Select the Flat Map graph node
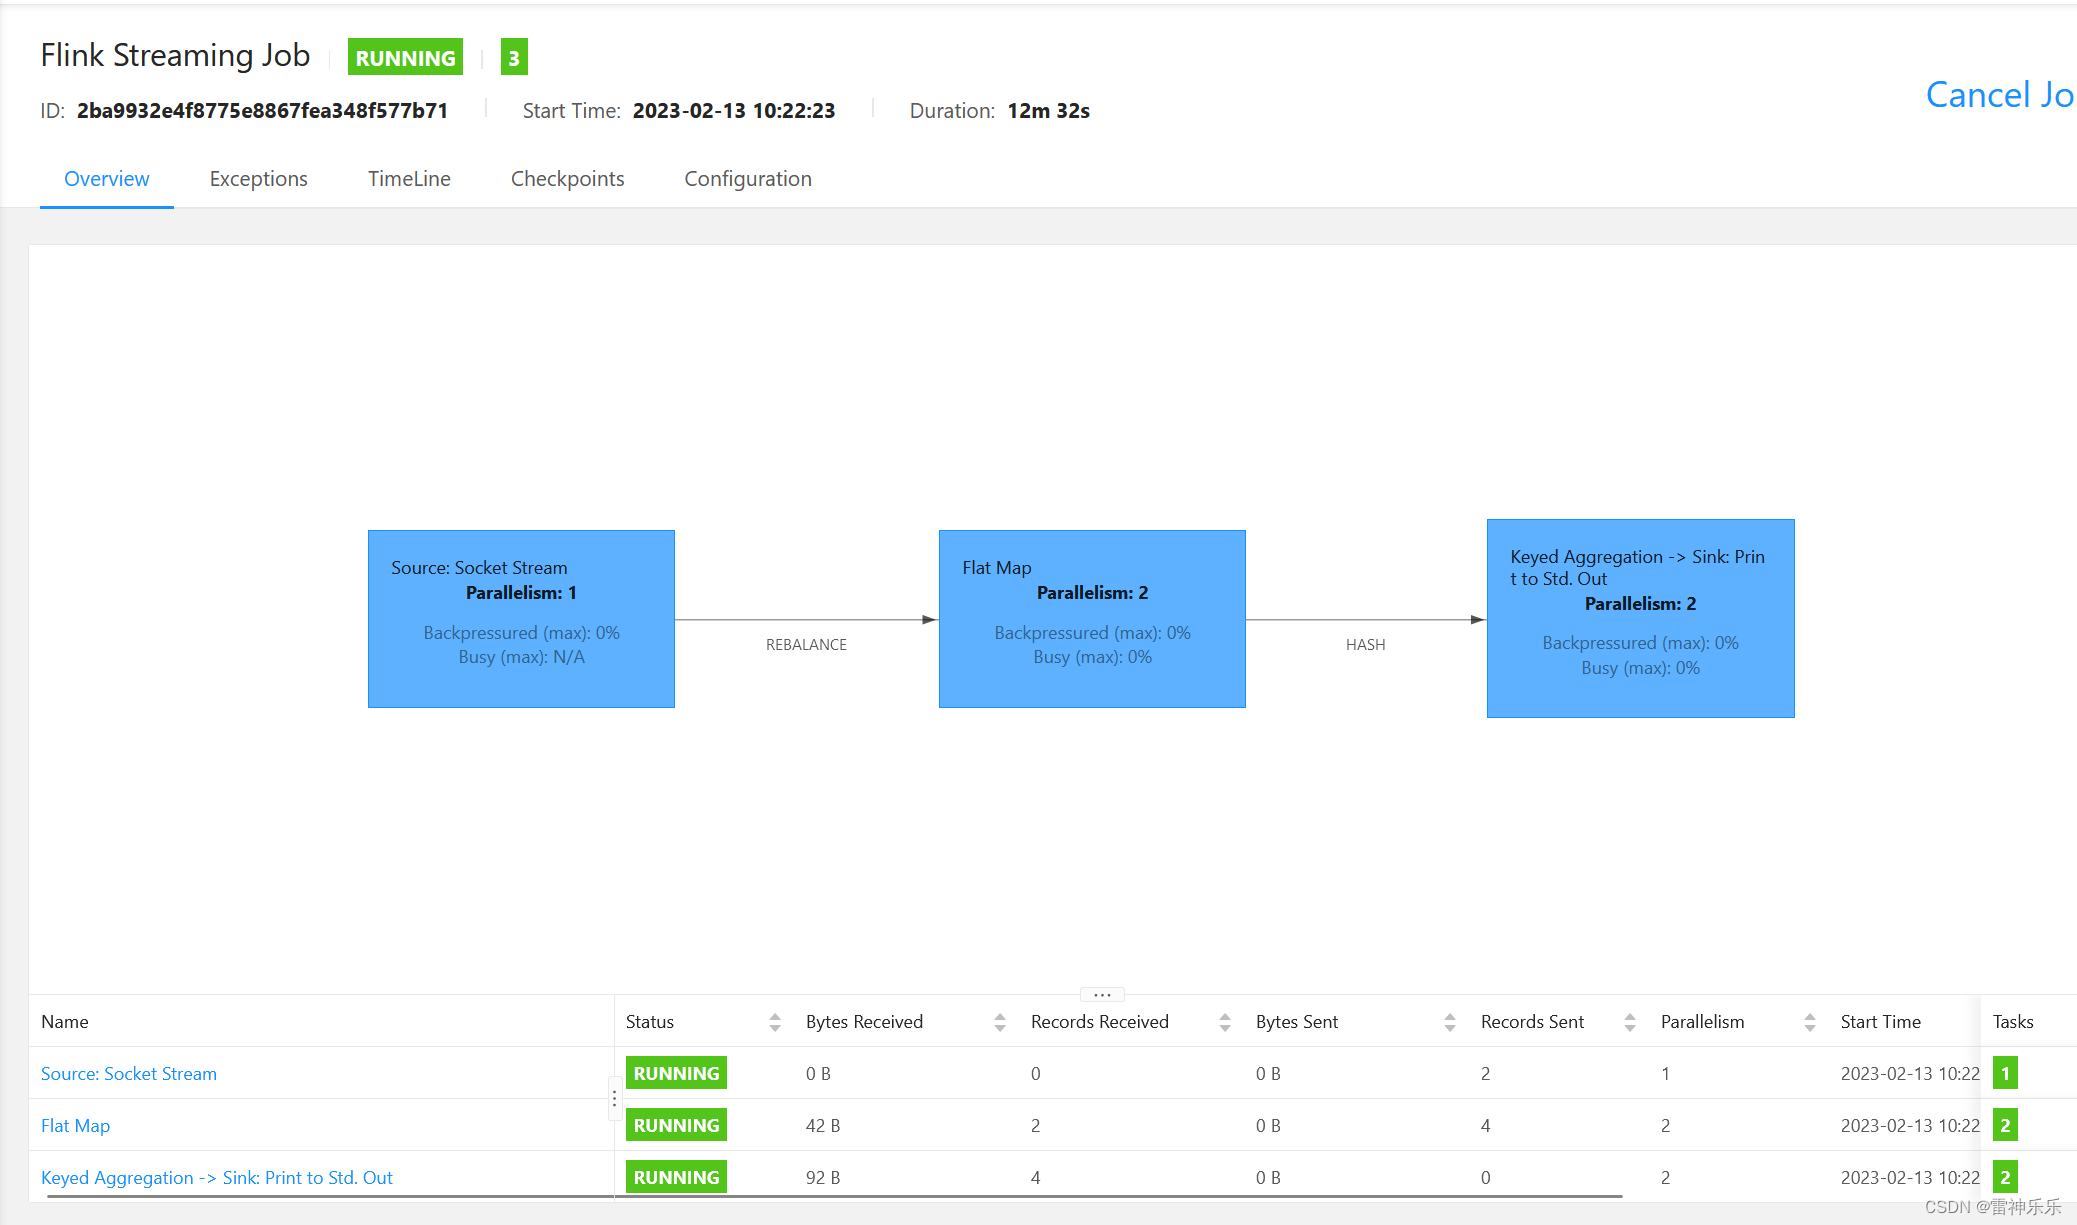Viewport: 2077px width, 1225px height. click(x=1092, y=618)
